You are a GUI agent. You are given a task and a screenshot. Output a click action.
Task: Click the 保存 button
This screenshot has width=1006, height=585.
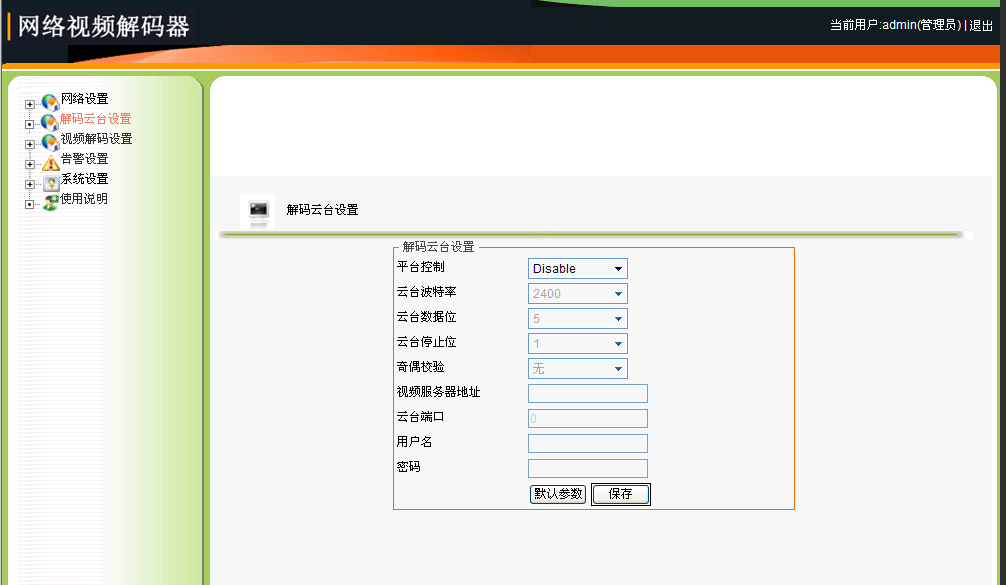[x=620, y=494]
